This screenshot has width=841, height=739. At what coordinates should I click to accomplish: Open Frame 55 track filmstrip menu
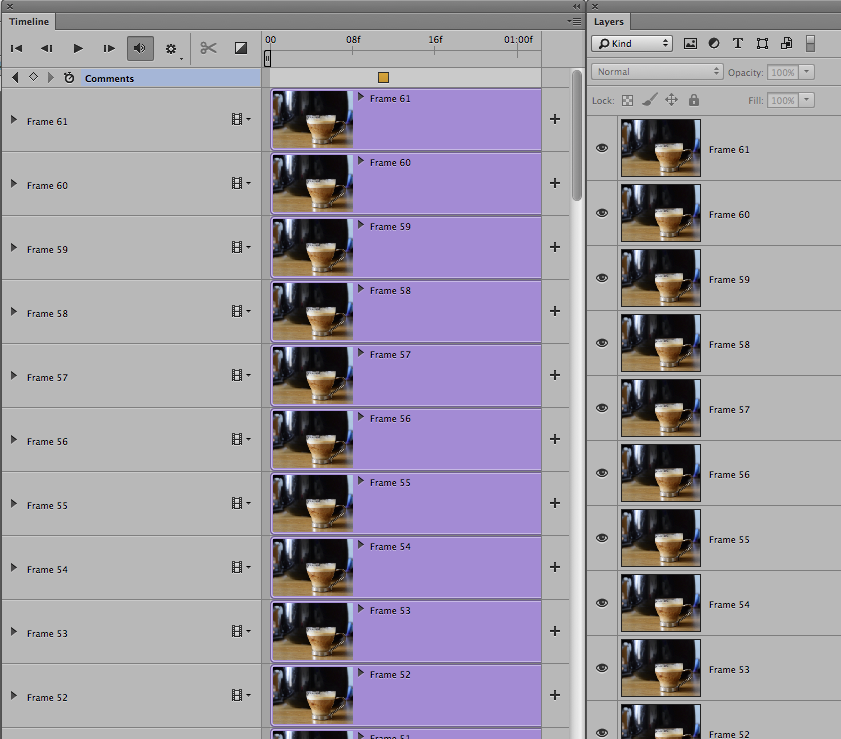tap(241, 503)
